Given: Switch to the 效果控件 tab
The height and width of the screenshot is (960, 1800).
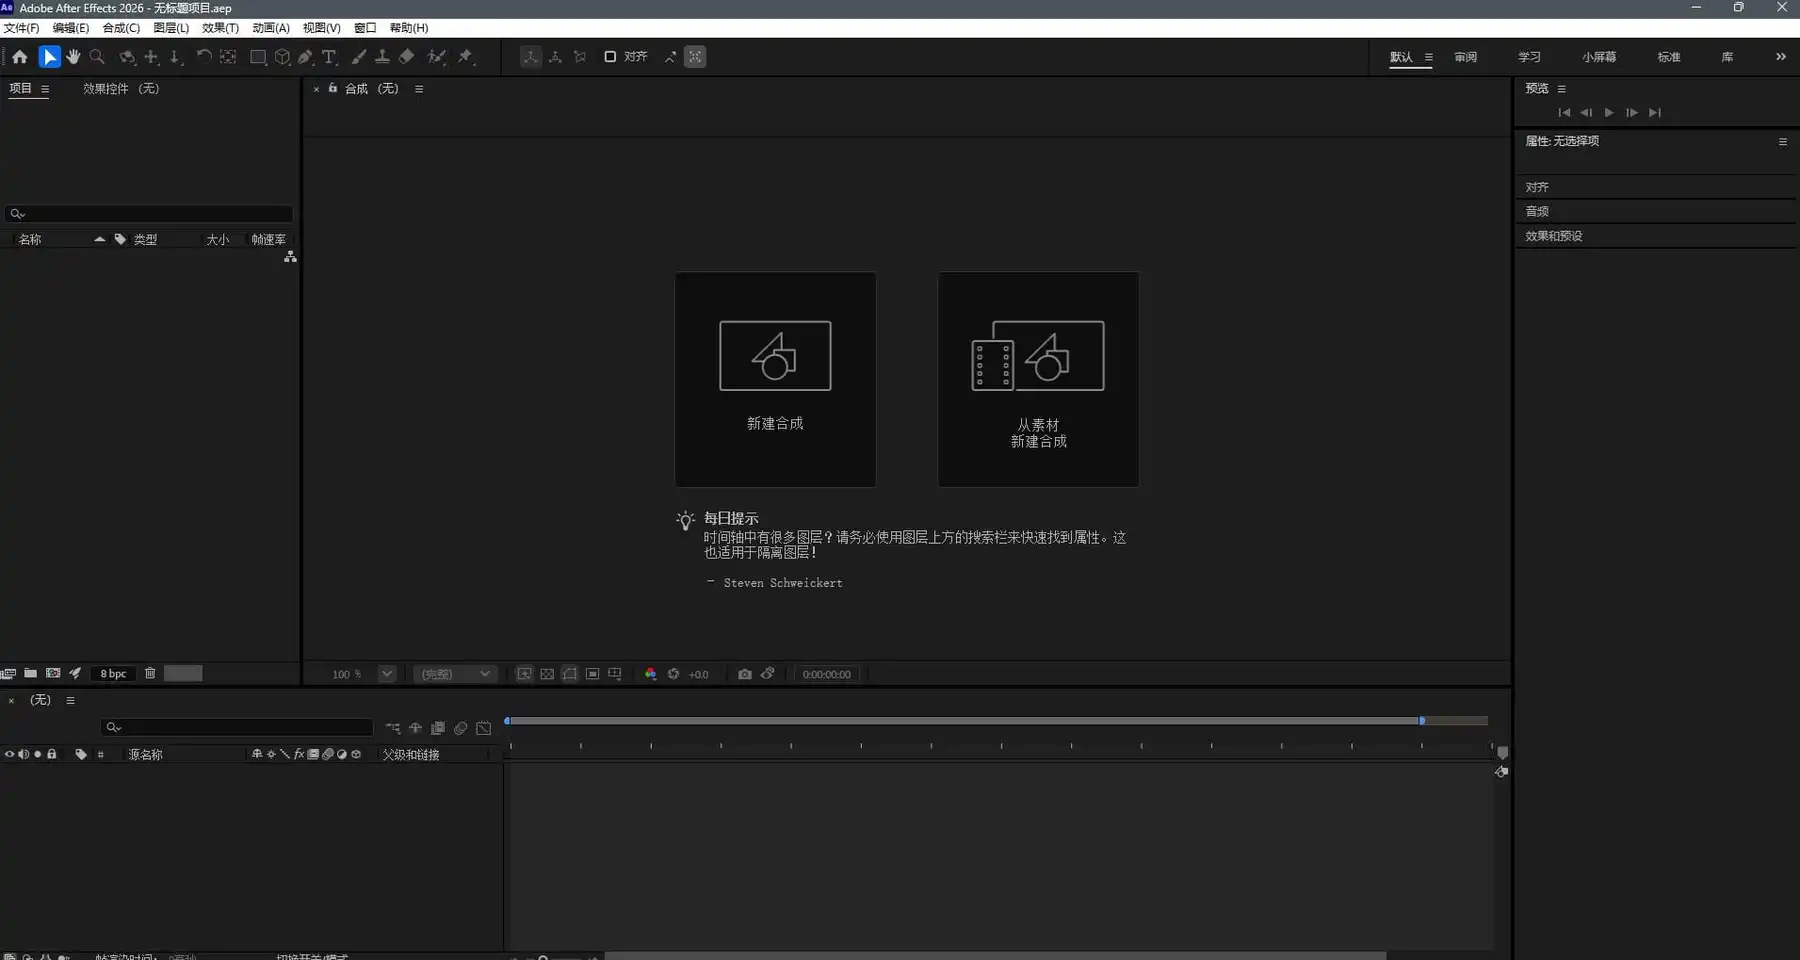Looking at the screenshot, I should click(x=121, y=89).
